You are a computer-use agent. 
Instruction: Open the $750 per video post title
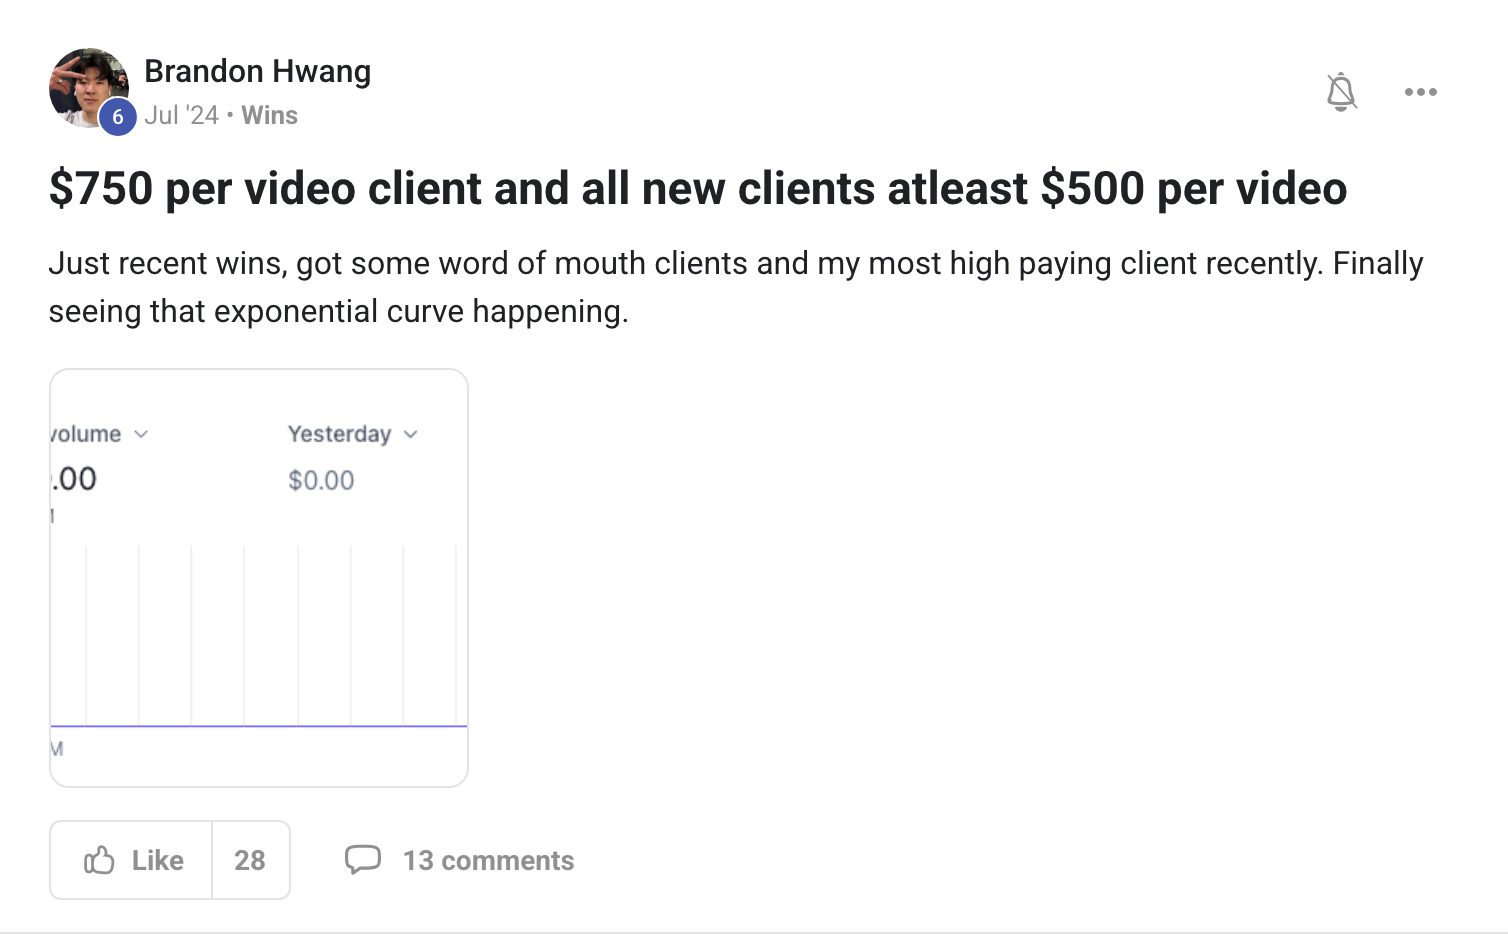pyautogui.click(x=698, y=188)
